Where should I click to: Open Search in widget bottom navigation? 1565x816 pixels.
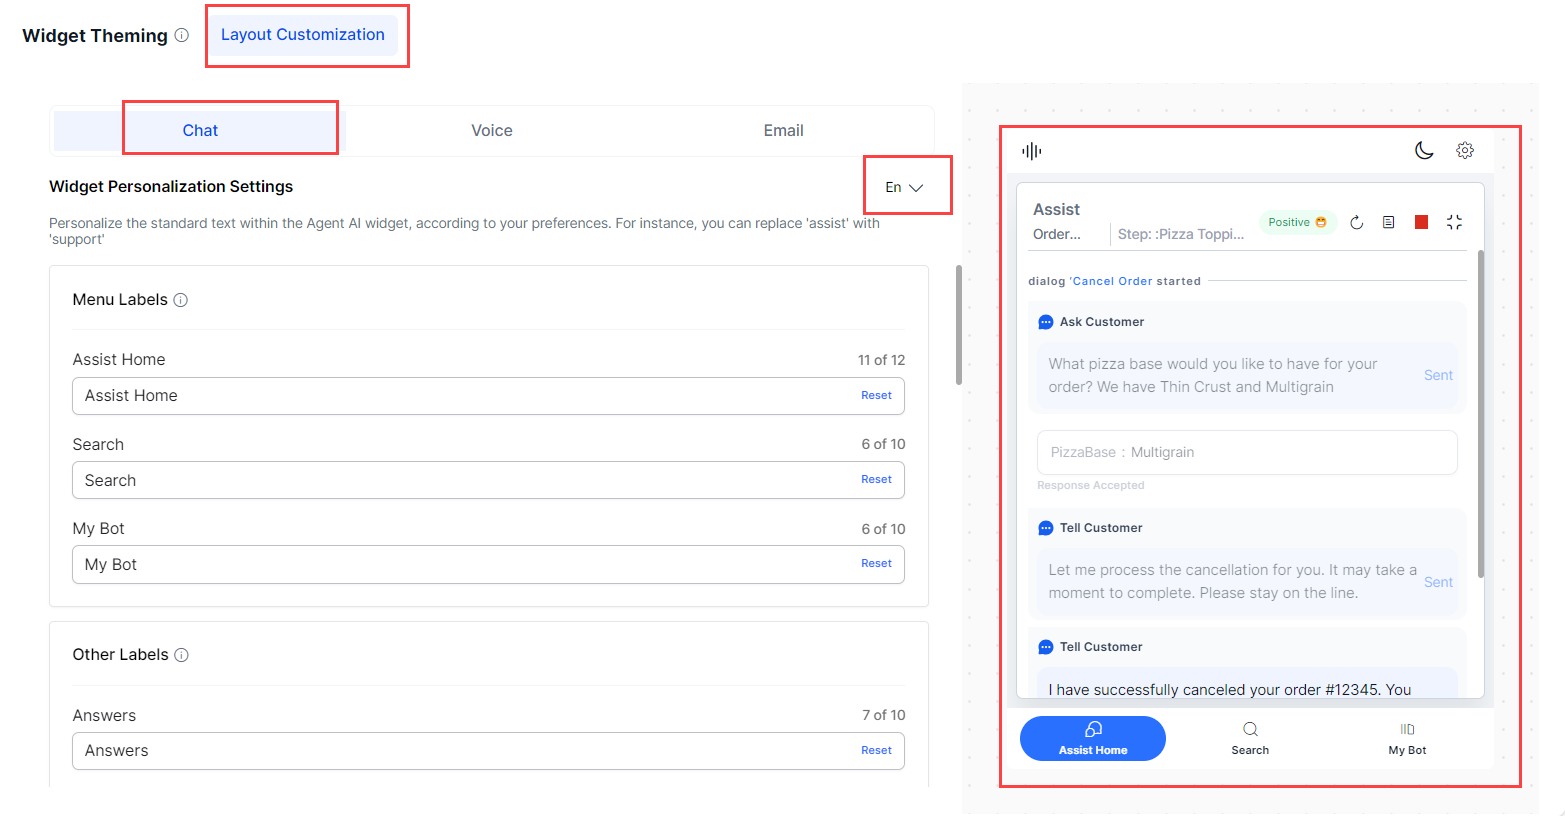click(1250, 738)
